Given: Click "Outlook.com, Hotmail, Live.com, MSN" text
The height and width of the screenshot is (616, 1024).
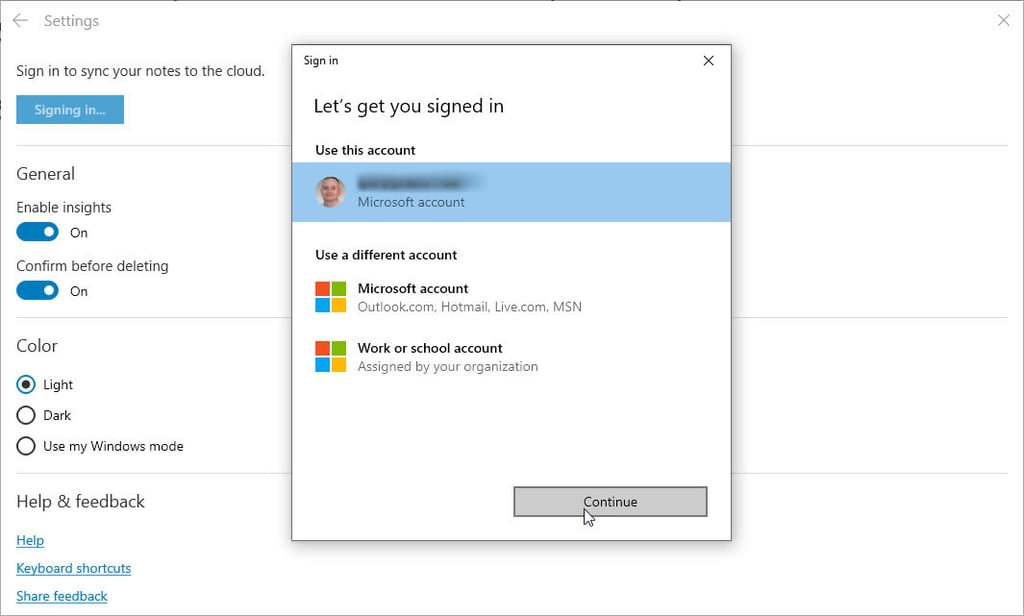Looking at the screenshot, I should click(470, 307).
